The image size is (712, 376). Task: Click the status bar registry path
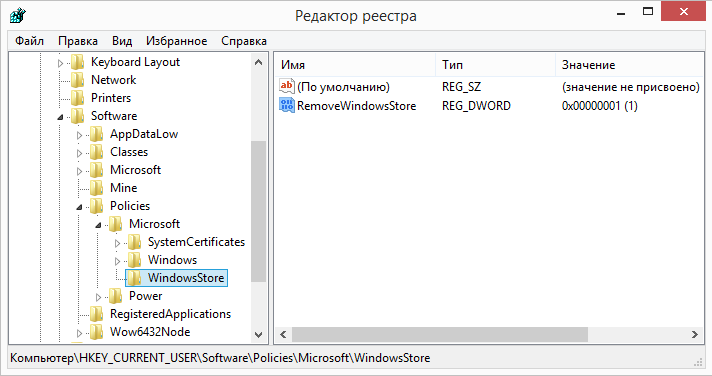220,358
